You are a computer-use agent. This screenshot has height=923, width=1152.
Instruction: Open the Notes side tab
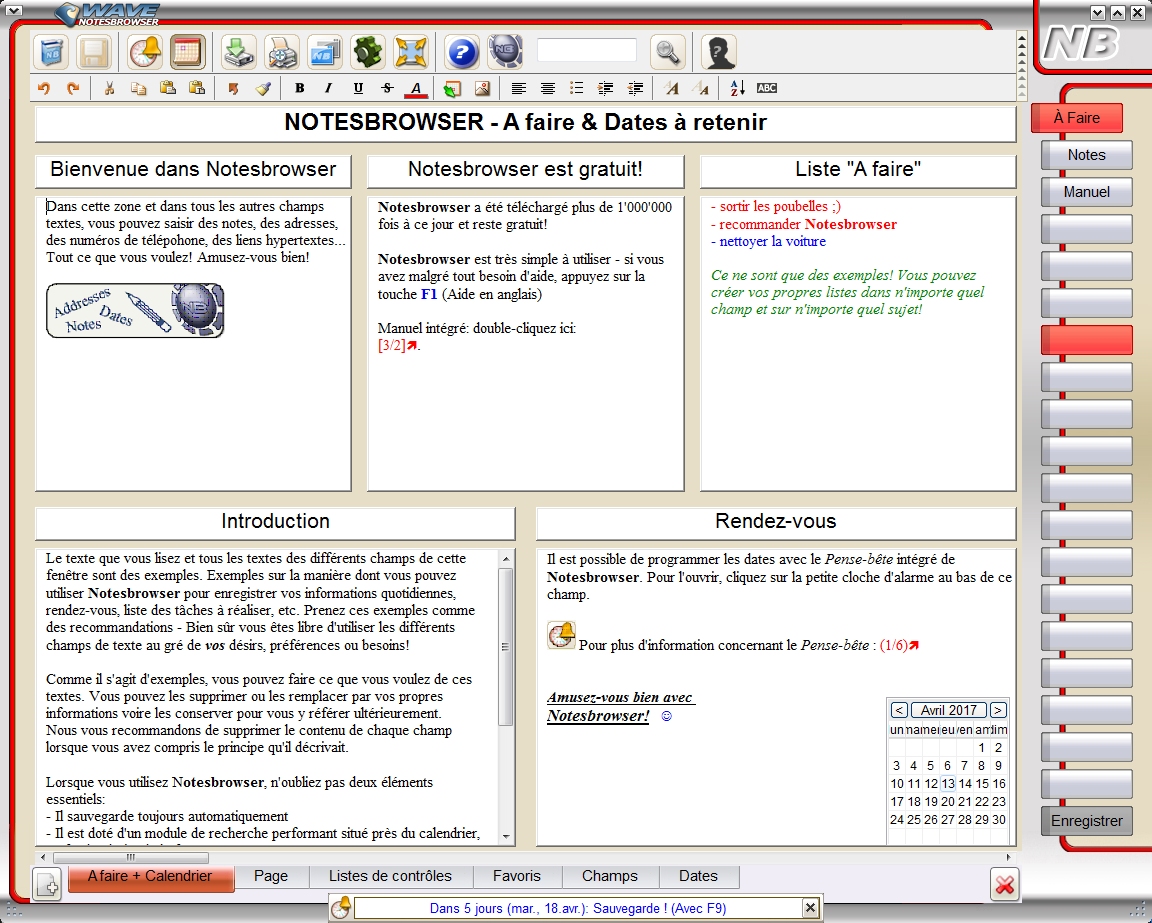(x=1087, y=155)
